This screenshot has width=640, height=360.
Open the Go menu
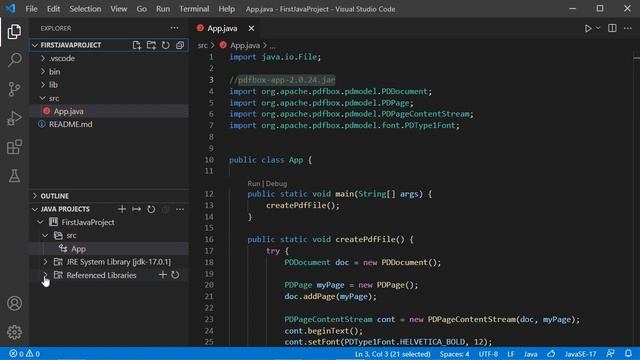pos(142,9)
